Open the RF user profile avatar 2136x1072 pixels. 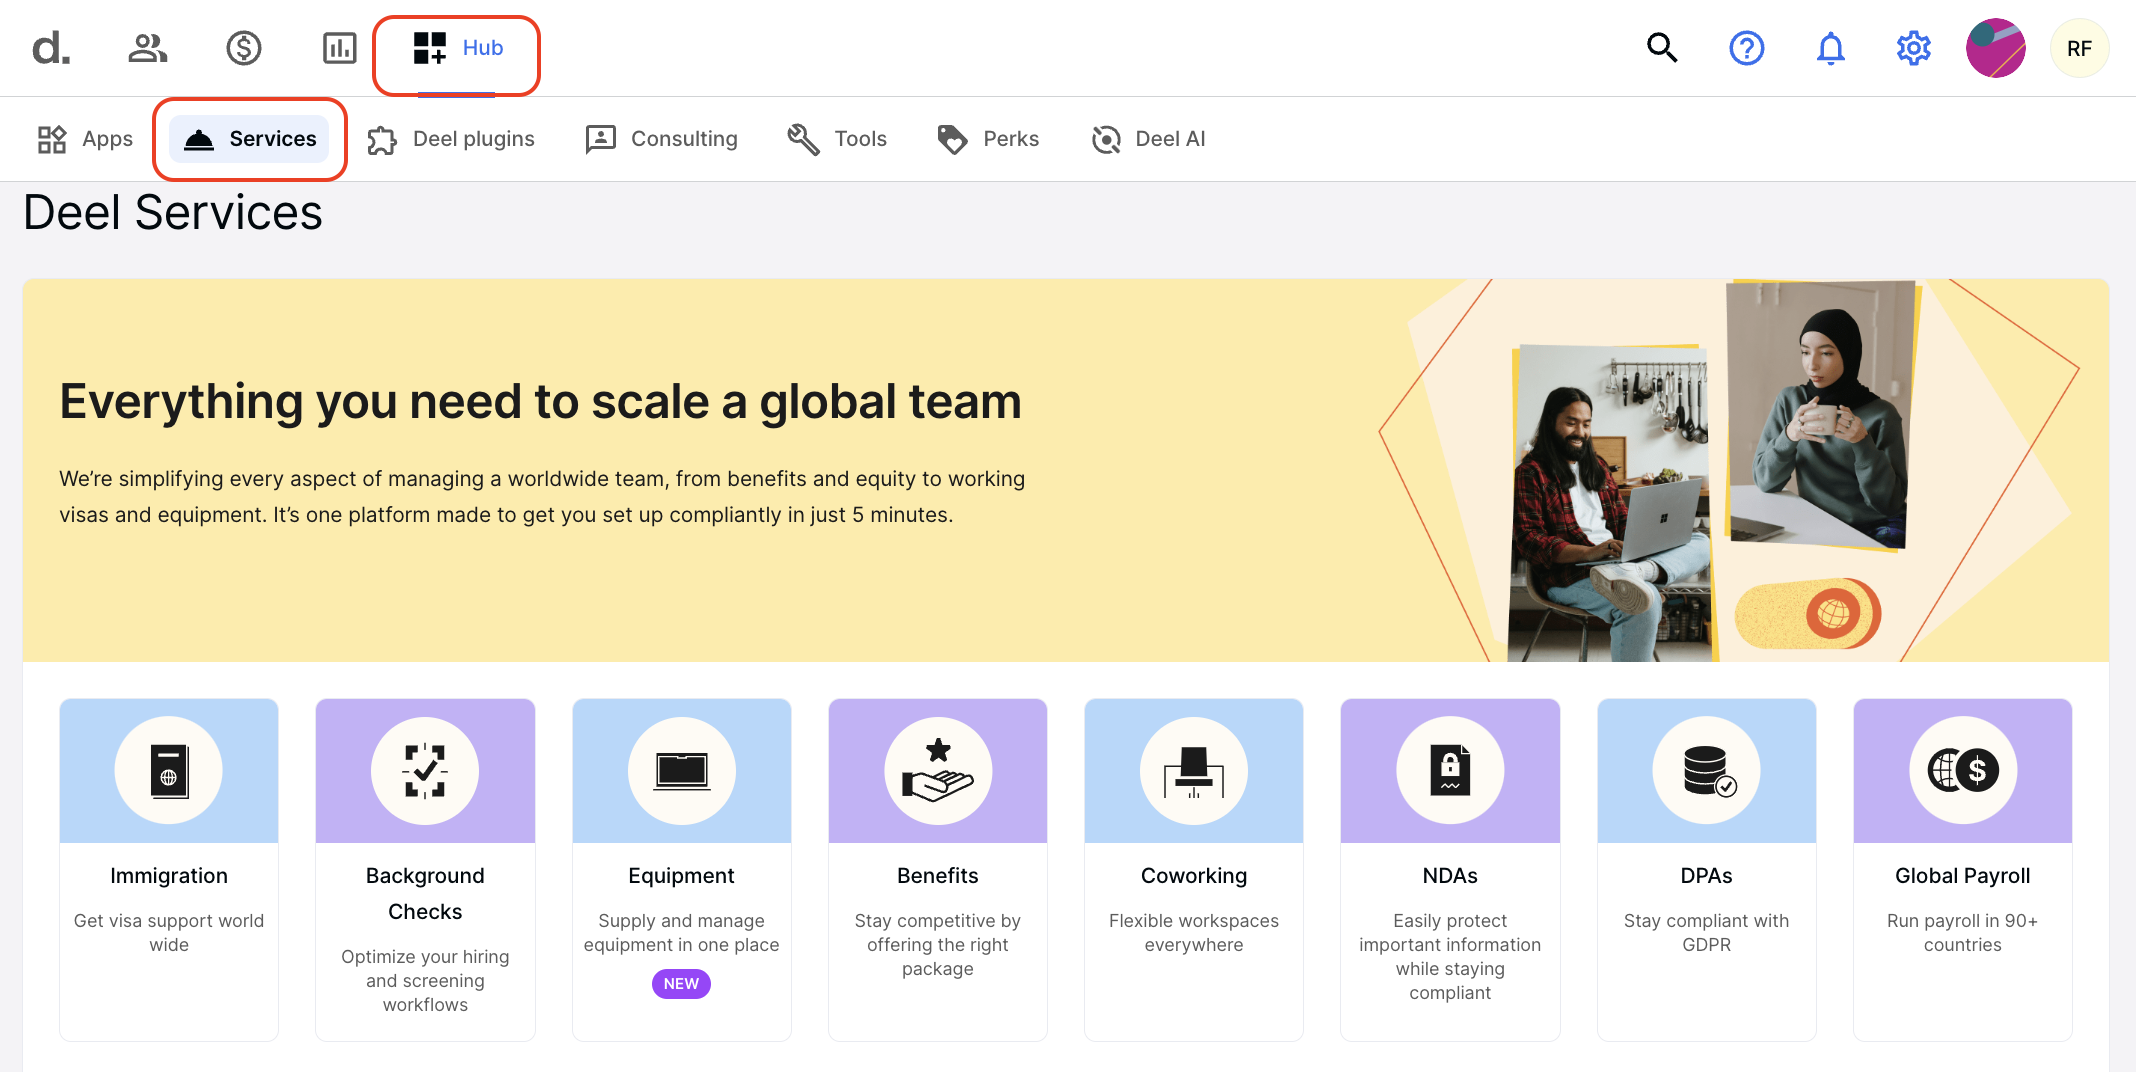(2080, 48)
